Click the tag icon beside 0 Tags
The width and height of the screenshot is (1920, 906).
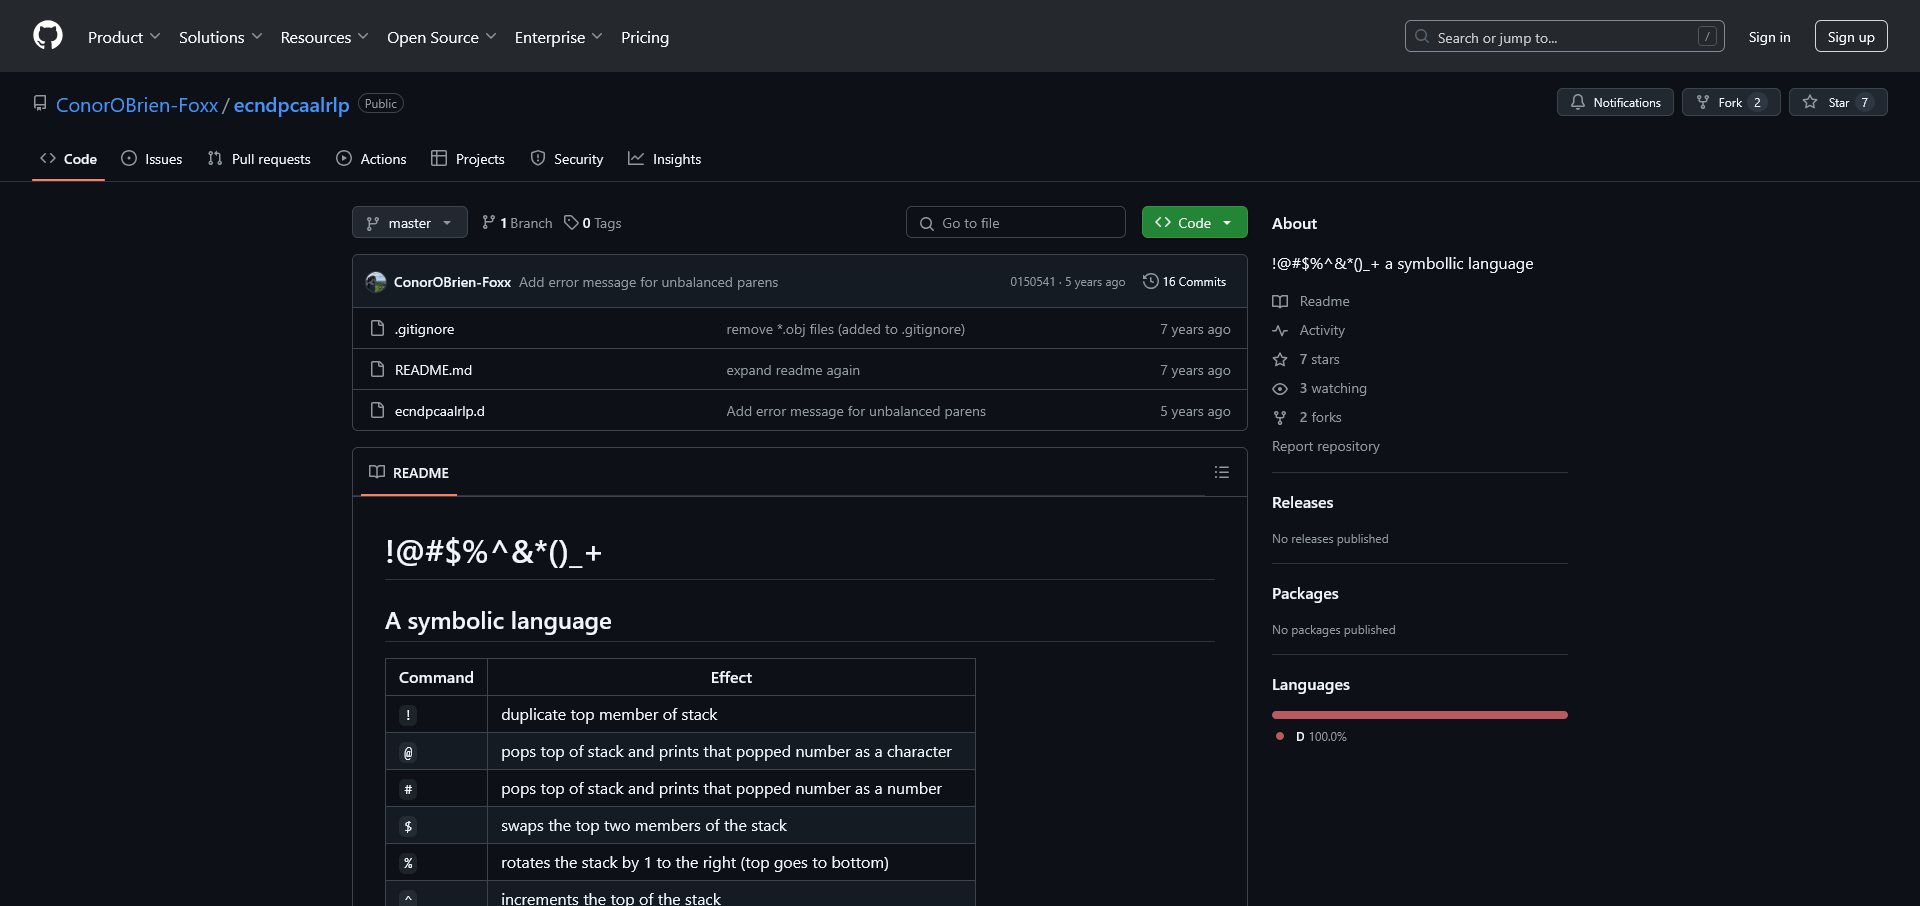click(571, 222)
